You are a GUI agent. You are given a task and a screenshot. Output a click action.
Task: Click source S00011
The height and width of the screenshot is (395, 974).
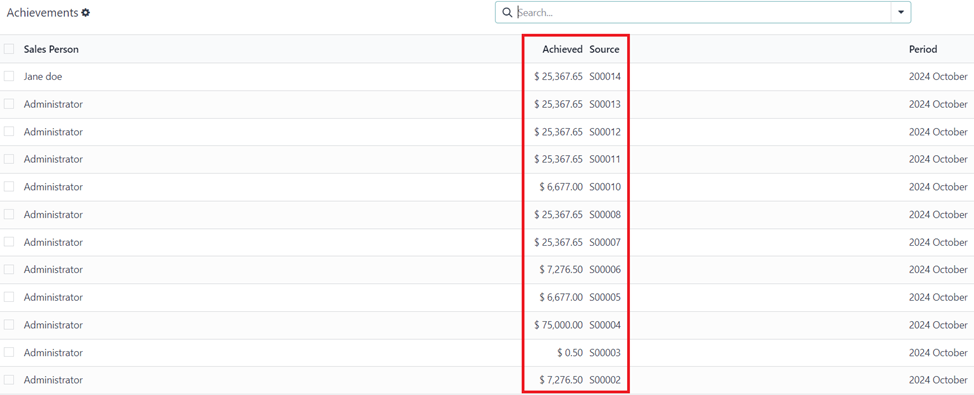[x=605, y=159]
